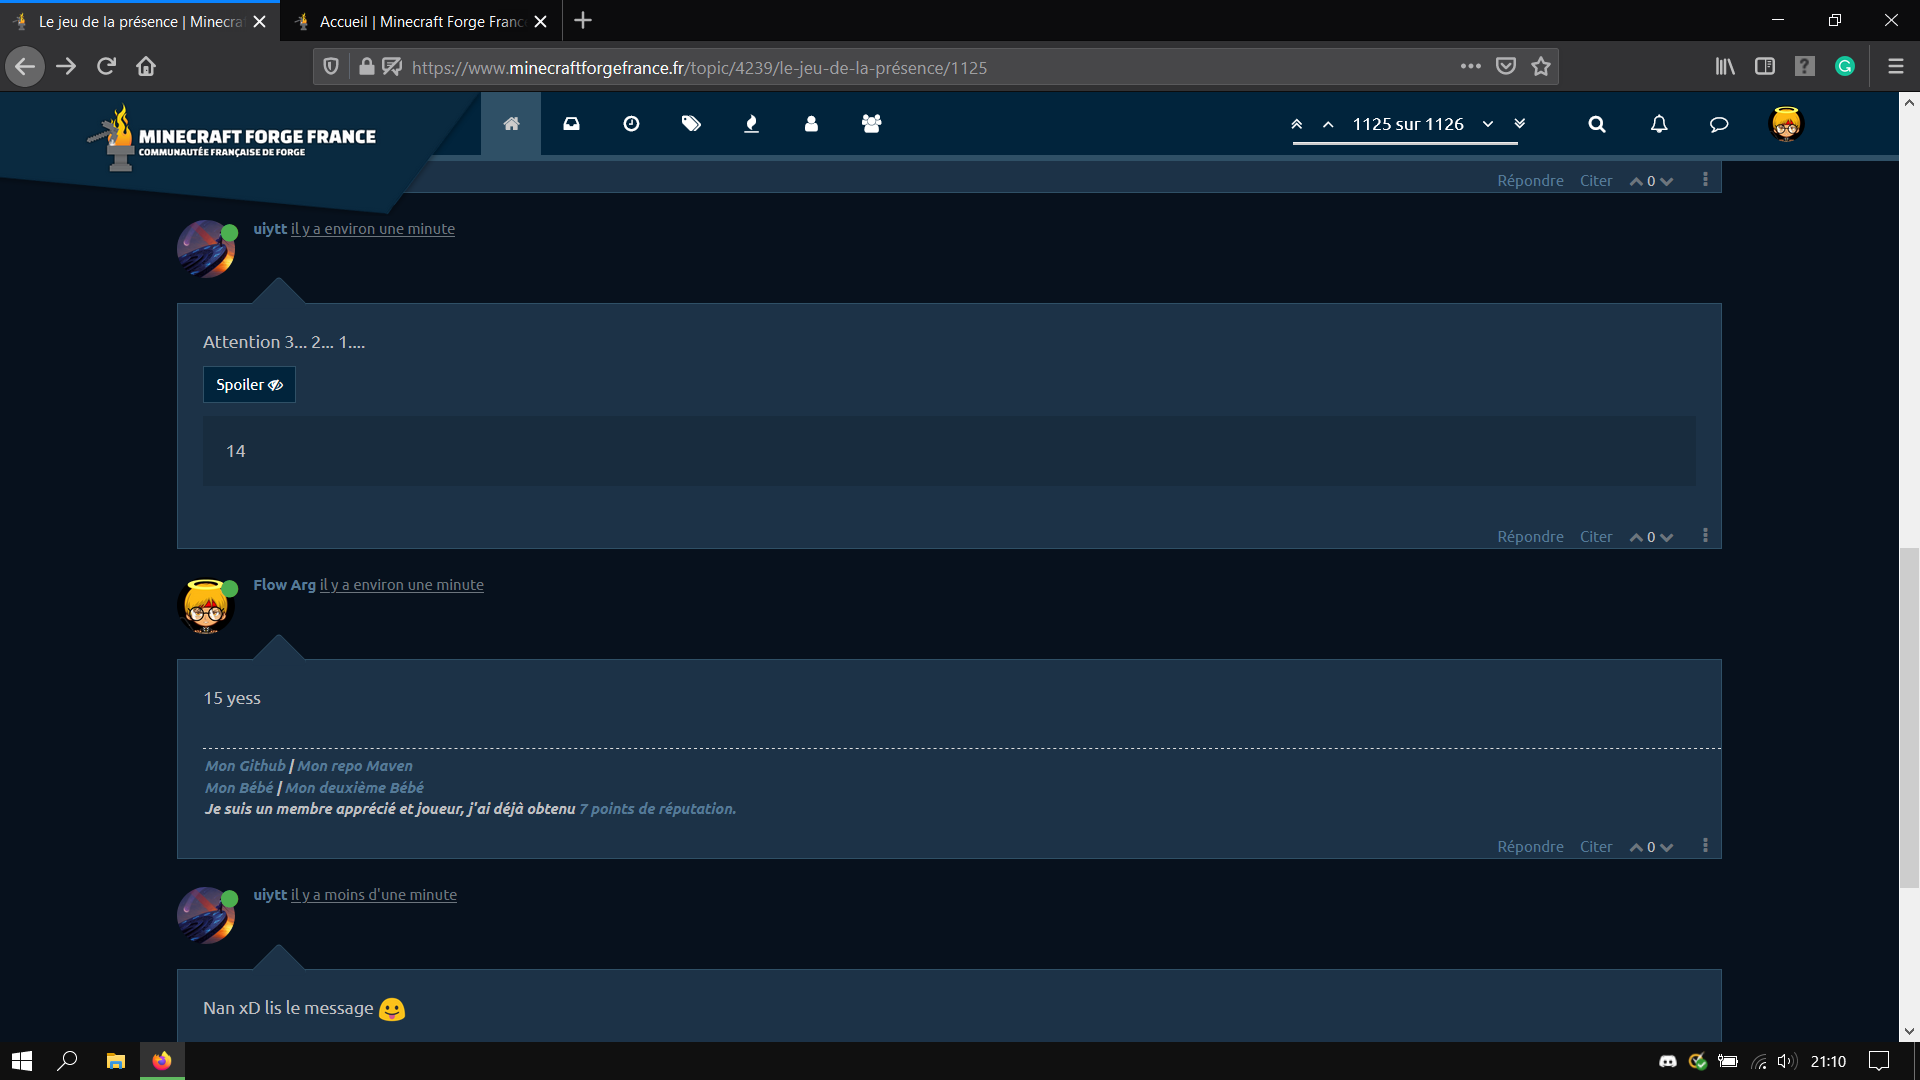The height and width of the screenshot is (1080, 1920).
Task: Open the '1125 sur 1126' page selector dropdown
Action: 1487,124
